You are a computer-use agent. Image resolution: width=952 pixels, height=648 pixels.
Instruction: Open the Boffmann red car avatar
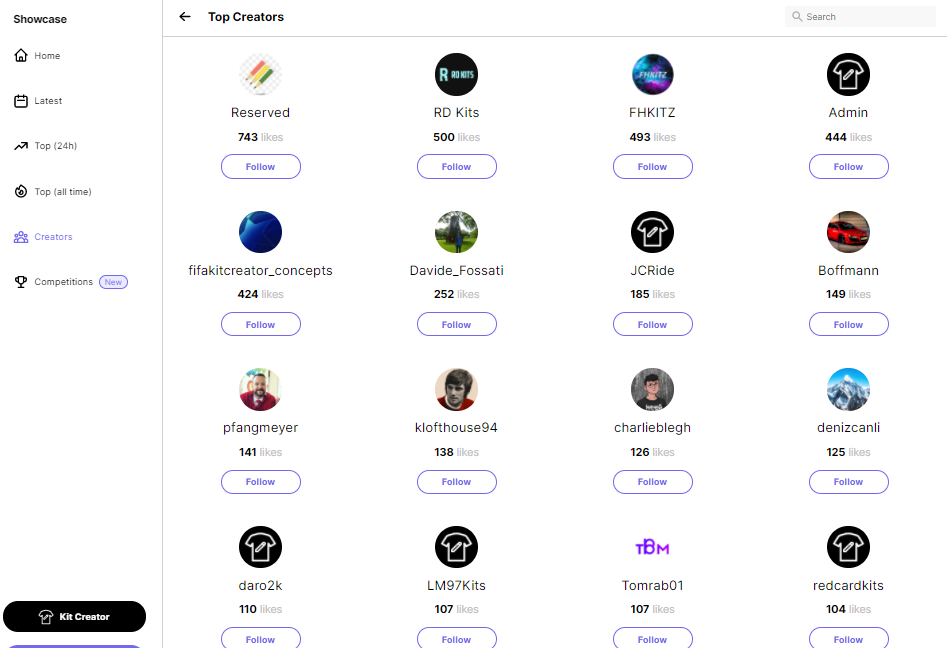(848, 232)
